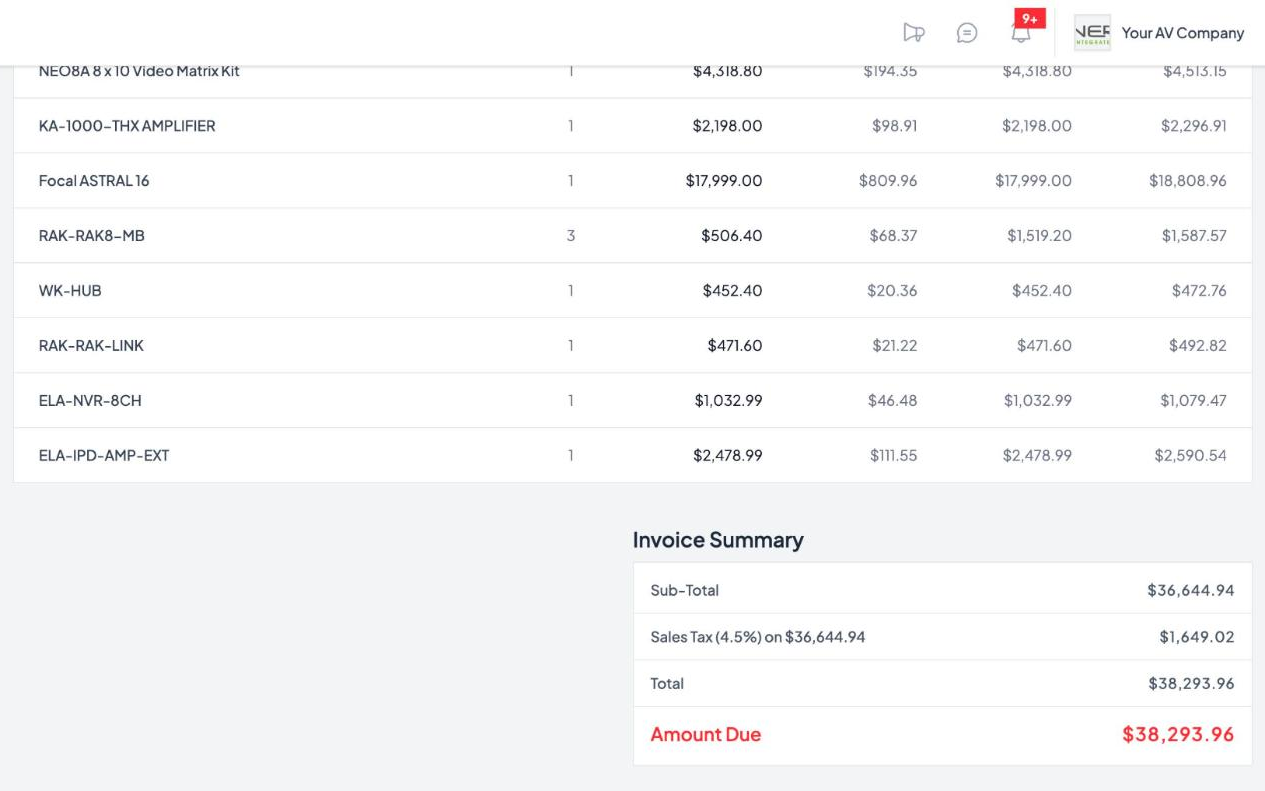The height and width of the screenshot is (791, 1265).
Task: Click the $1,519.20 subtotal for RAK-RAK8-MB
Action: pos(1039,236)
